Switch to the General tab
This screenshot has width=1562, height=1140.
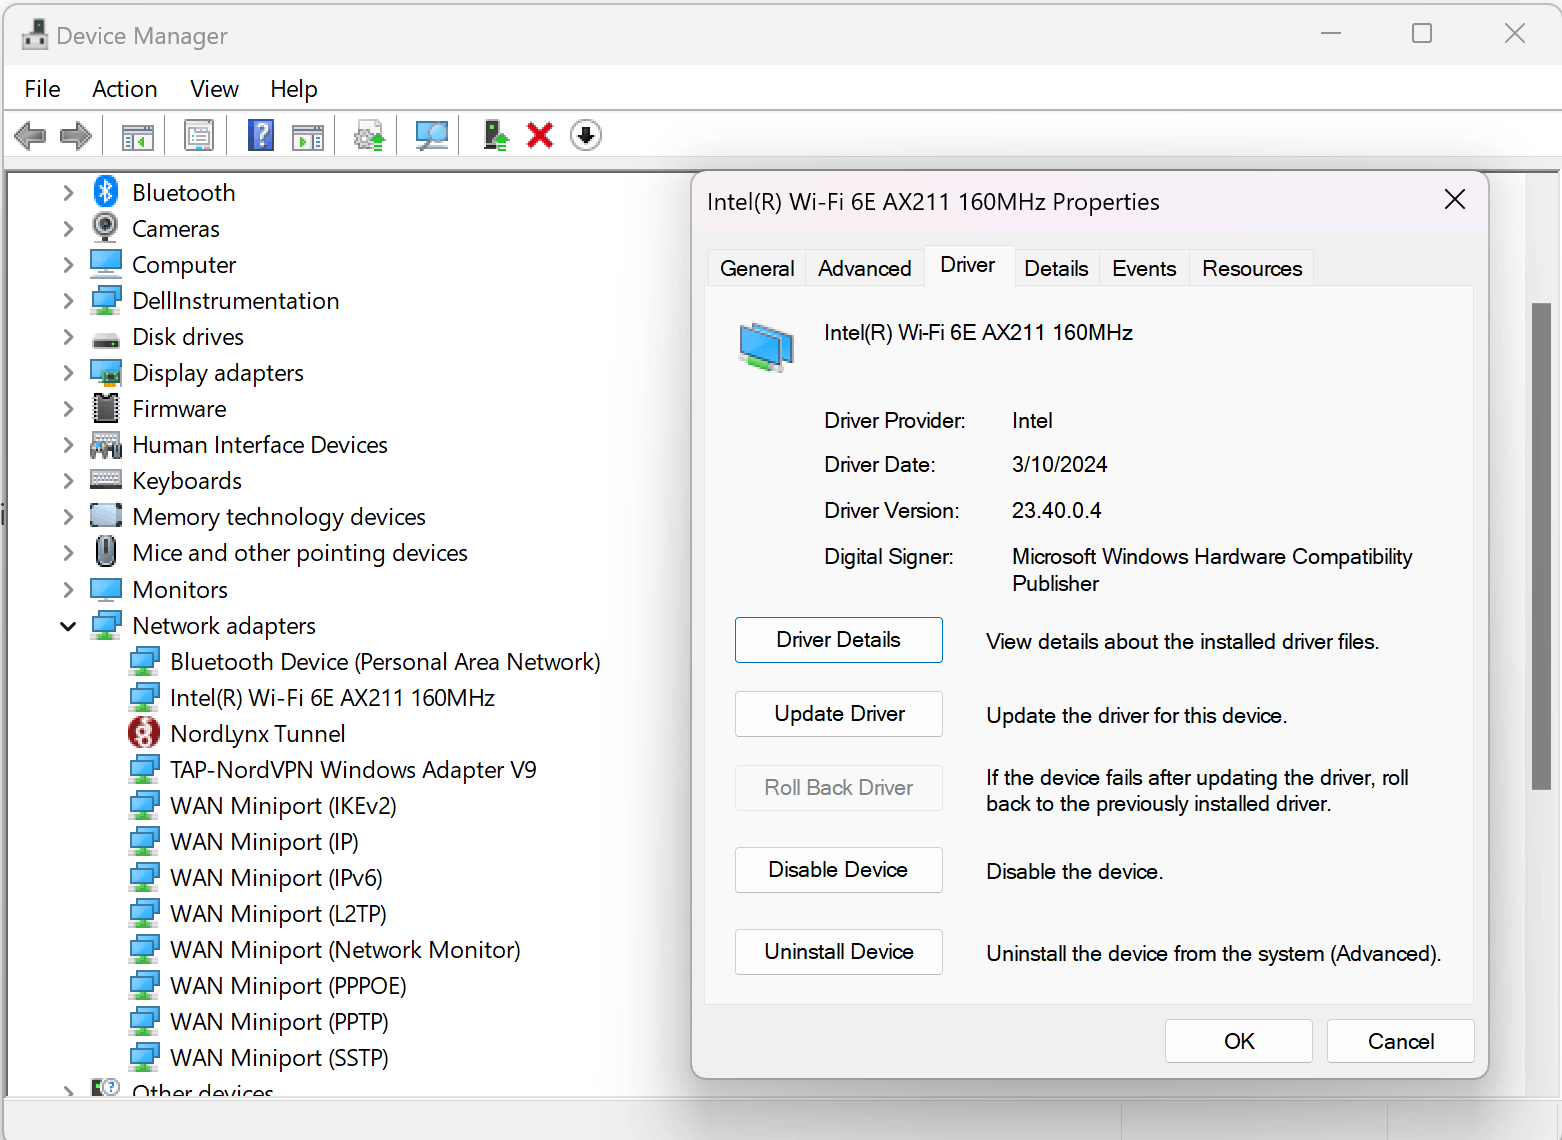(x=757, y=268)
